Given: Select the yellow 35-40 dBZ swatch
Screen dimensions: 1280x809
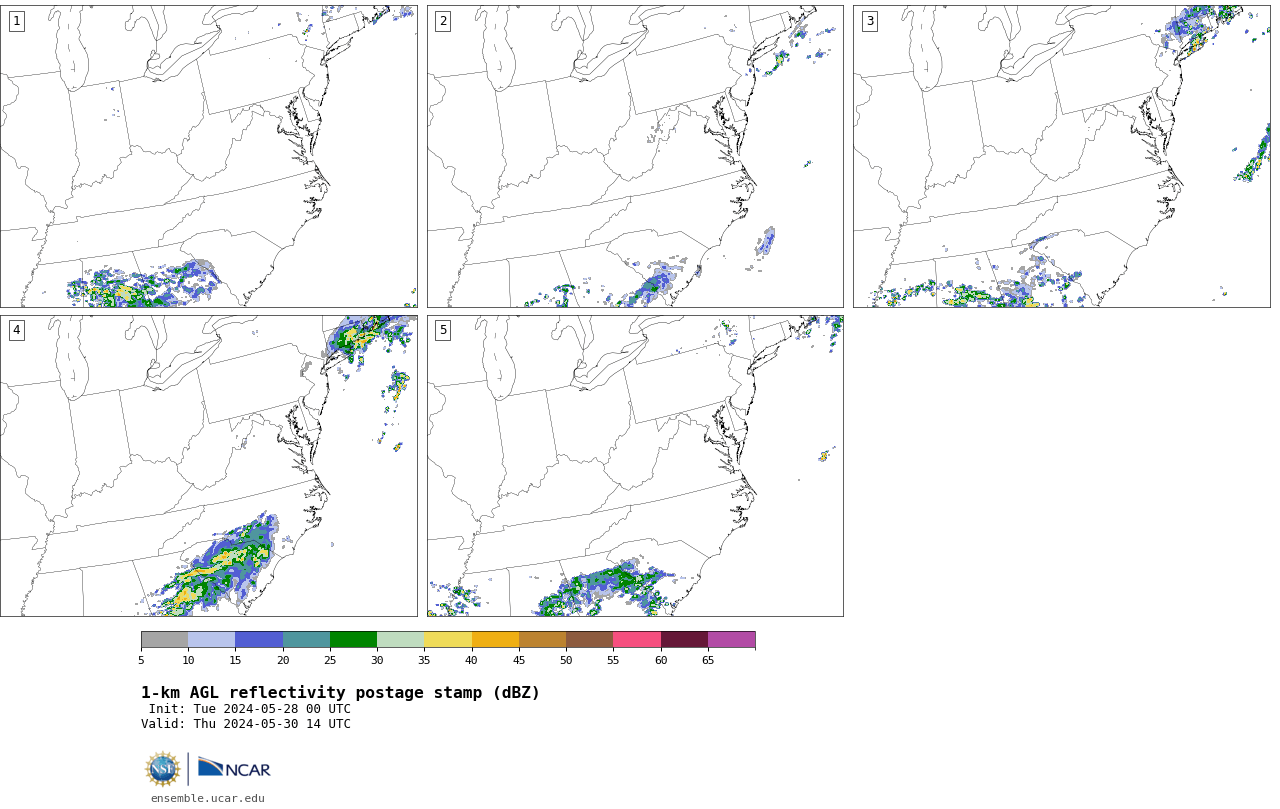Looking at the screenshot, I should pos(448,640).
